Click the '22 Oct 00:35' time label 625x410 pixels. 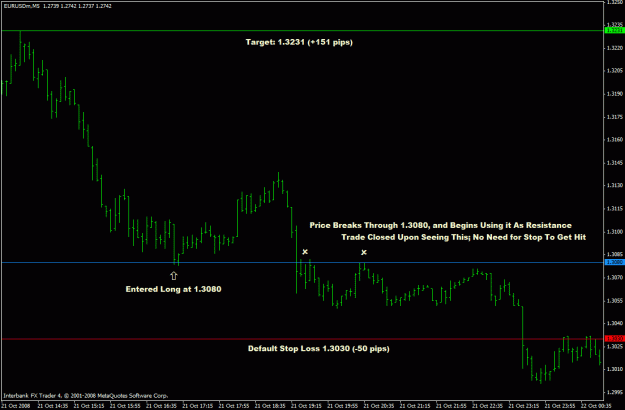click(x=597, y=406)
